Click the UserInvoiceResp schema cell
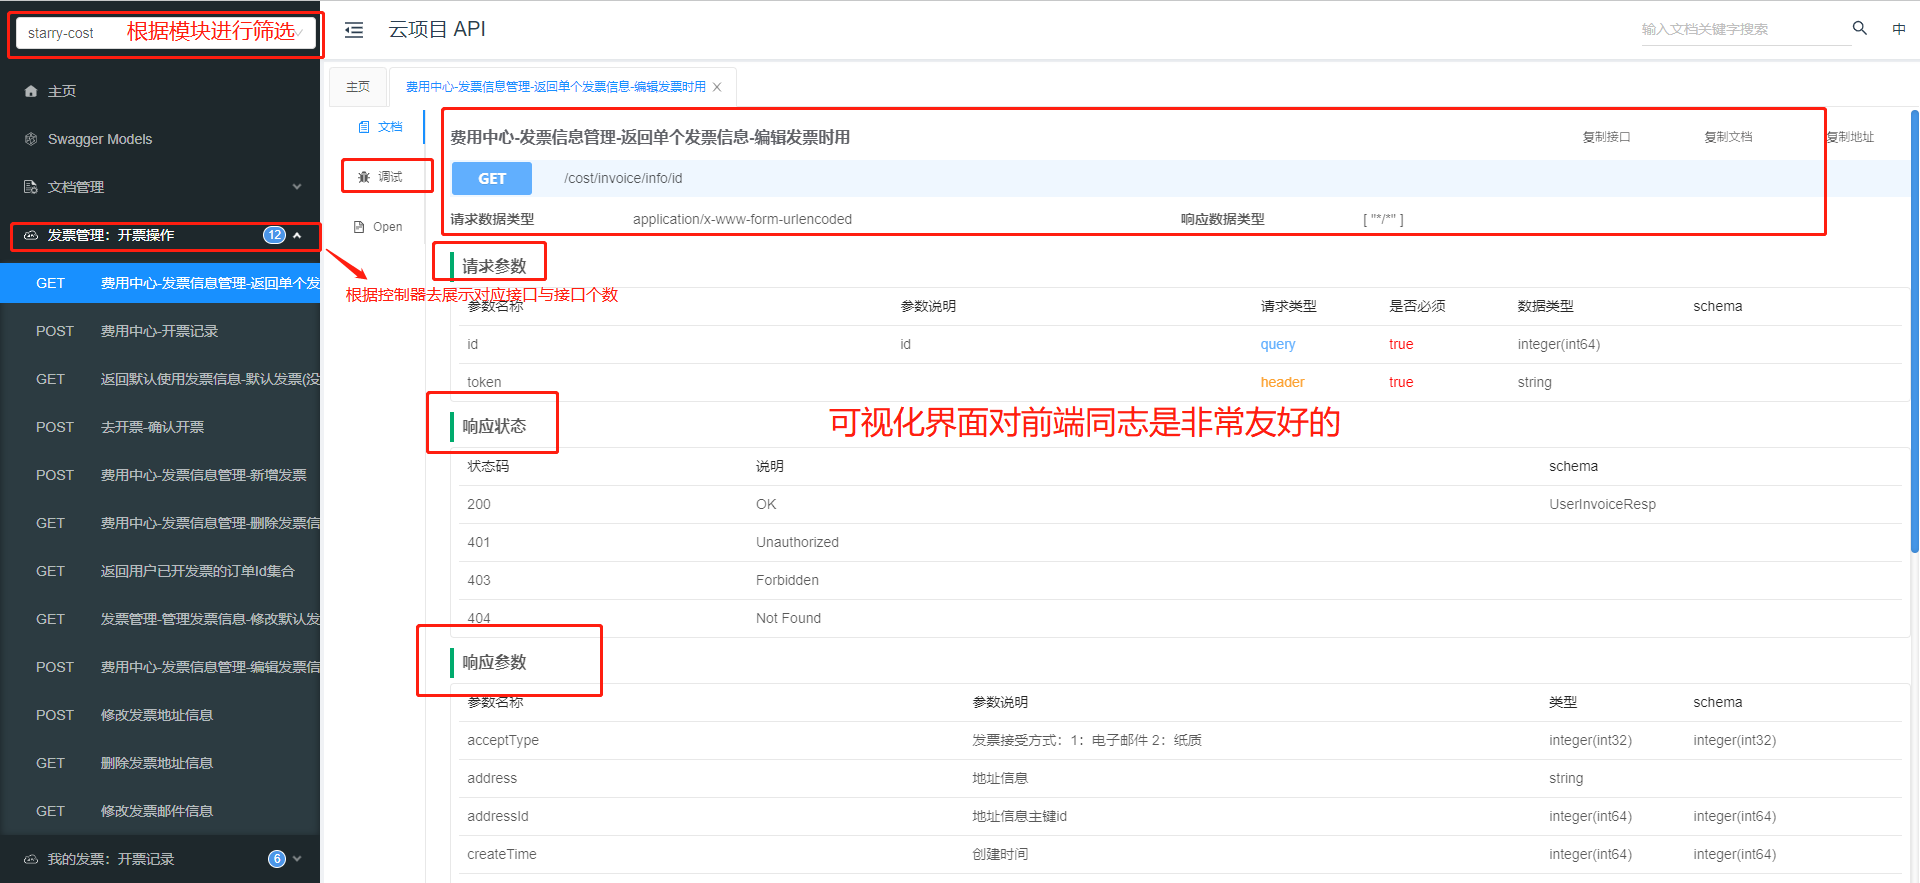The height and width of the screenshot is (883, 1920). click(1602, 504)
